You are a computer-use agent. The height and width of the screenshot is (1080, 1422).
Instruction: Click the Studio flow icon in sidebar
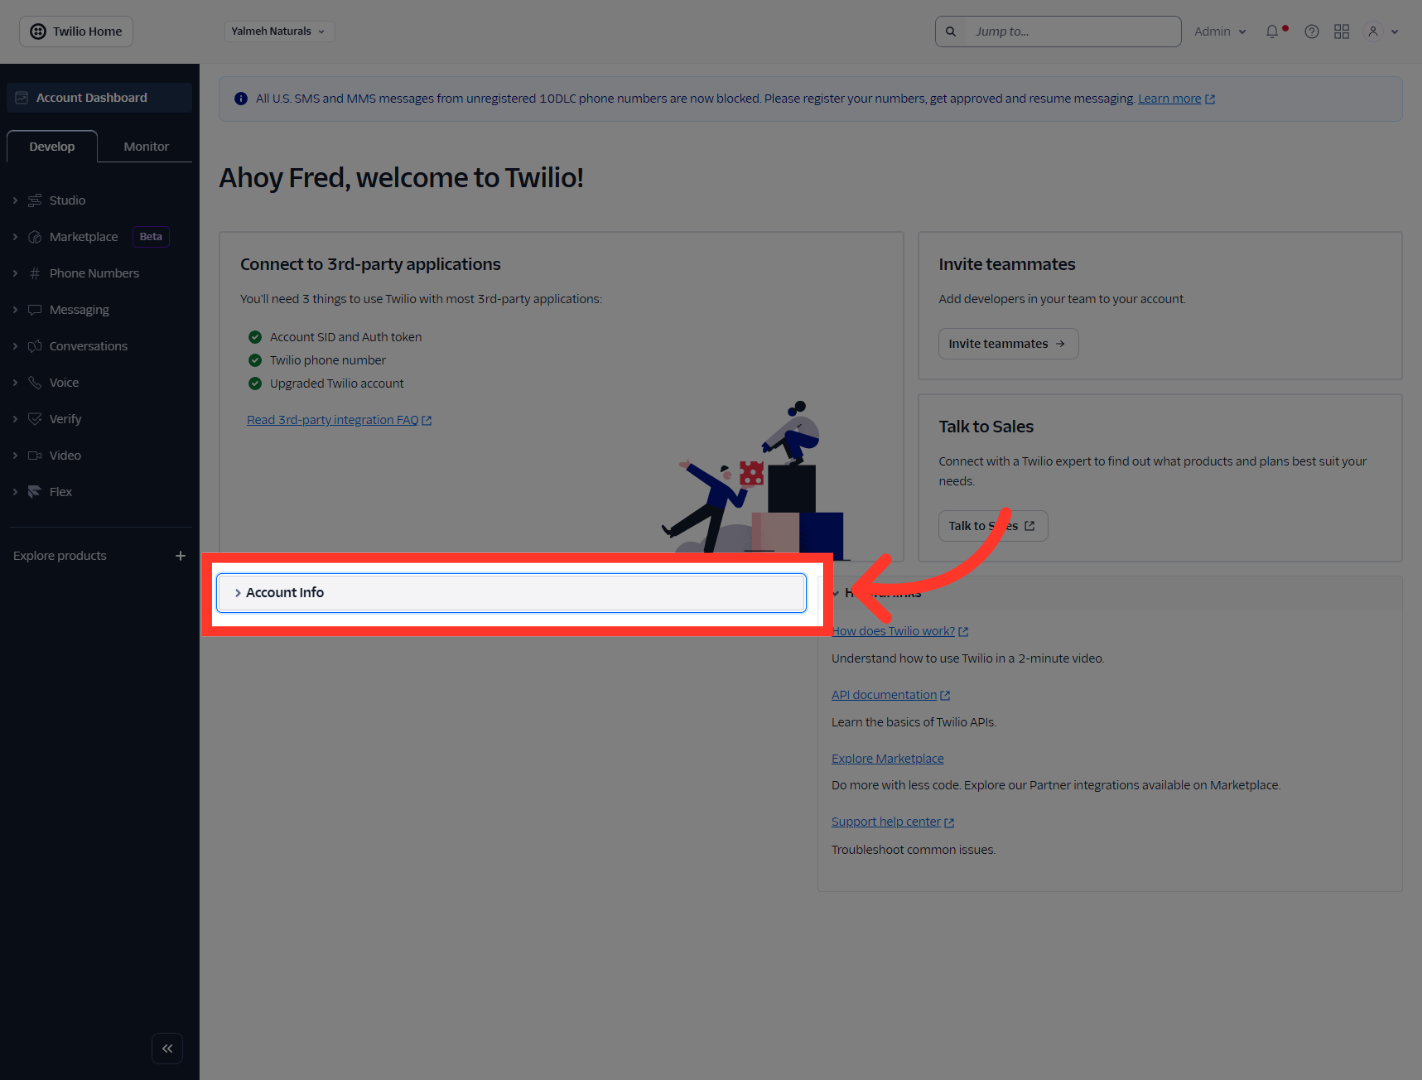(35, 200)
